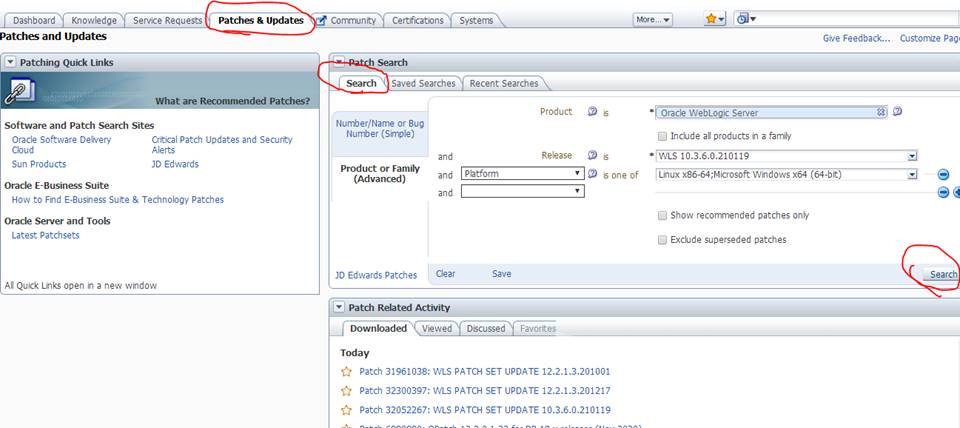
Task: Star Patch 32052267 as a favorite
Action: [347, 410]
